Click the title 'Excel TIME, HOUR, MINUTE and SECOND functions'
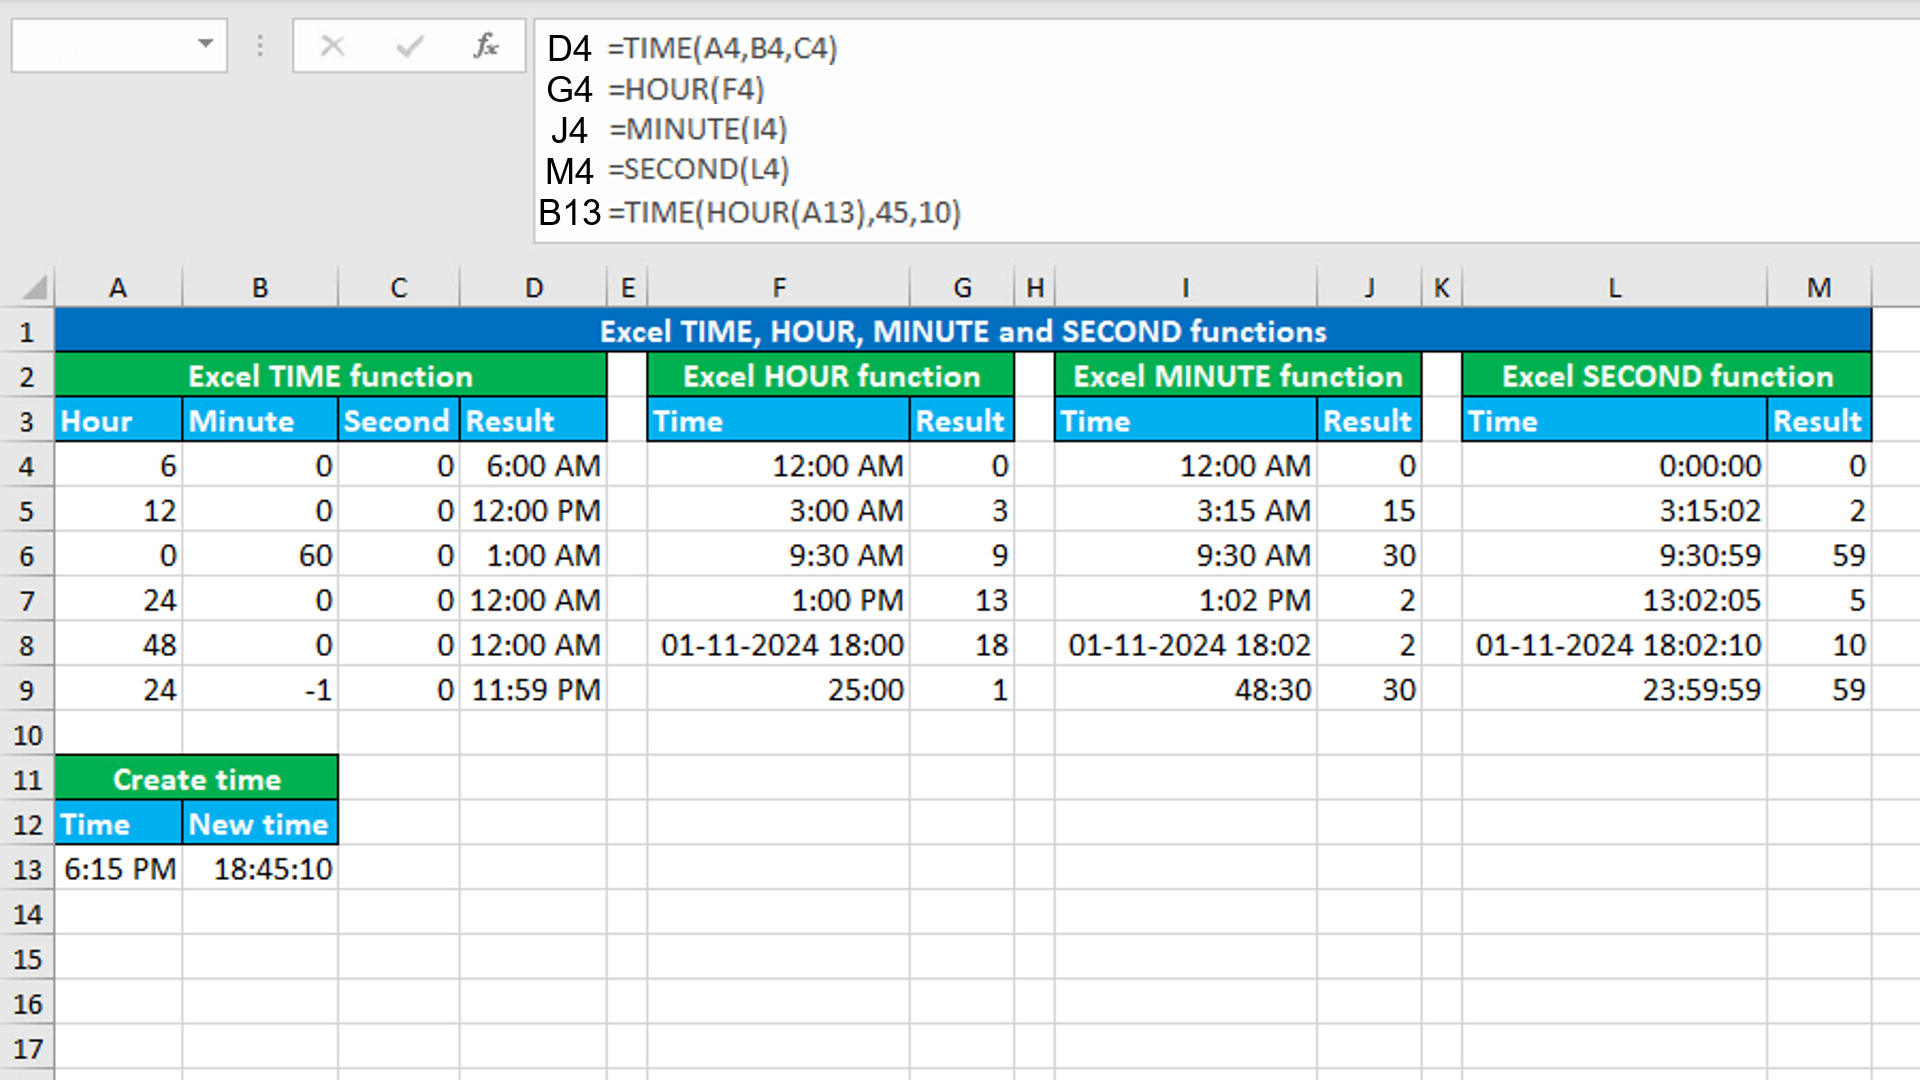The height and width of the screenshot is (1080, 1920). pos(963,331)
